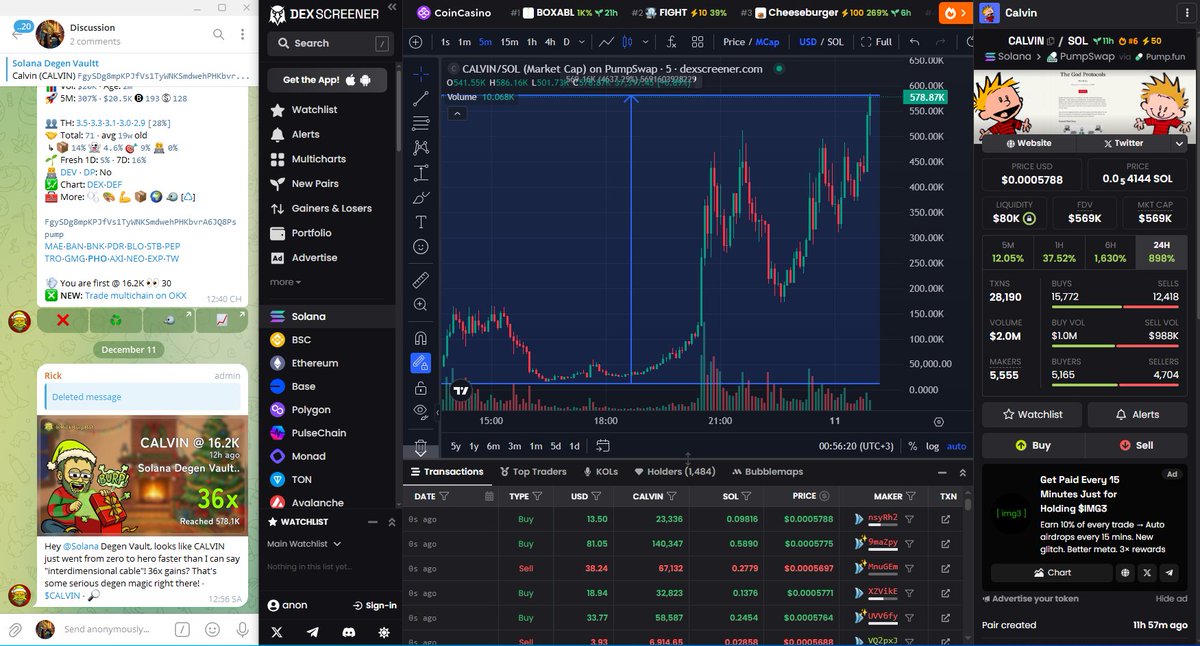
Task: Switch chart denomination to SOL
Action: tap(835, 42)
